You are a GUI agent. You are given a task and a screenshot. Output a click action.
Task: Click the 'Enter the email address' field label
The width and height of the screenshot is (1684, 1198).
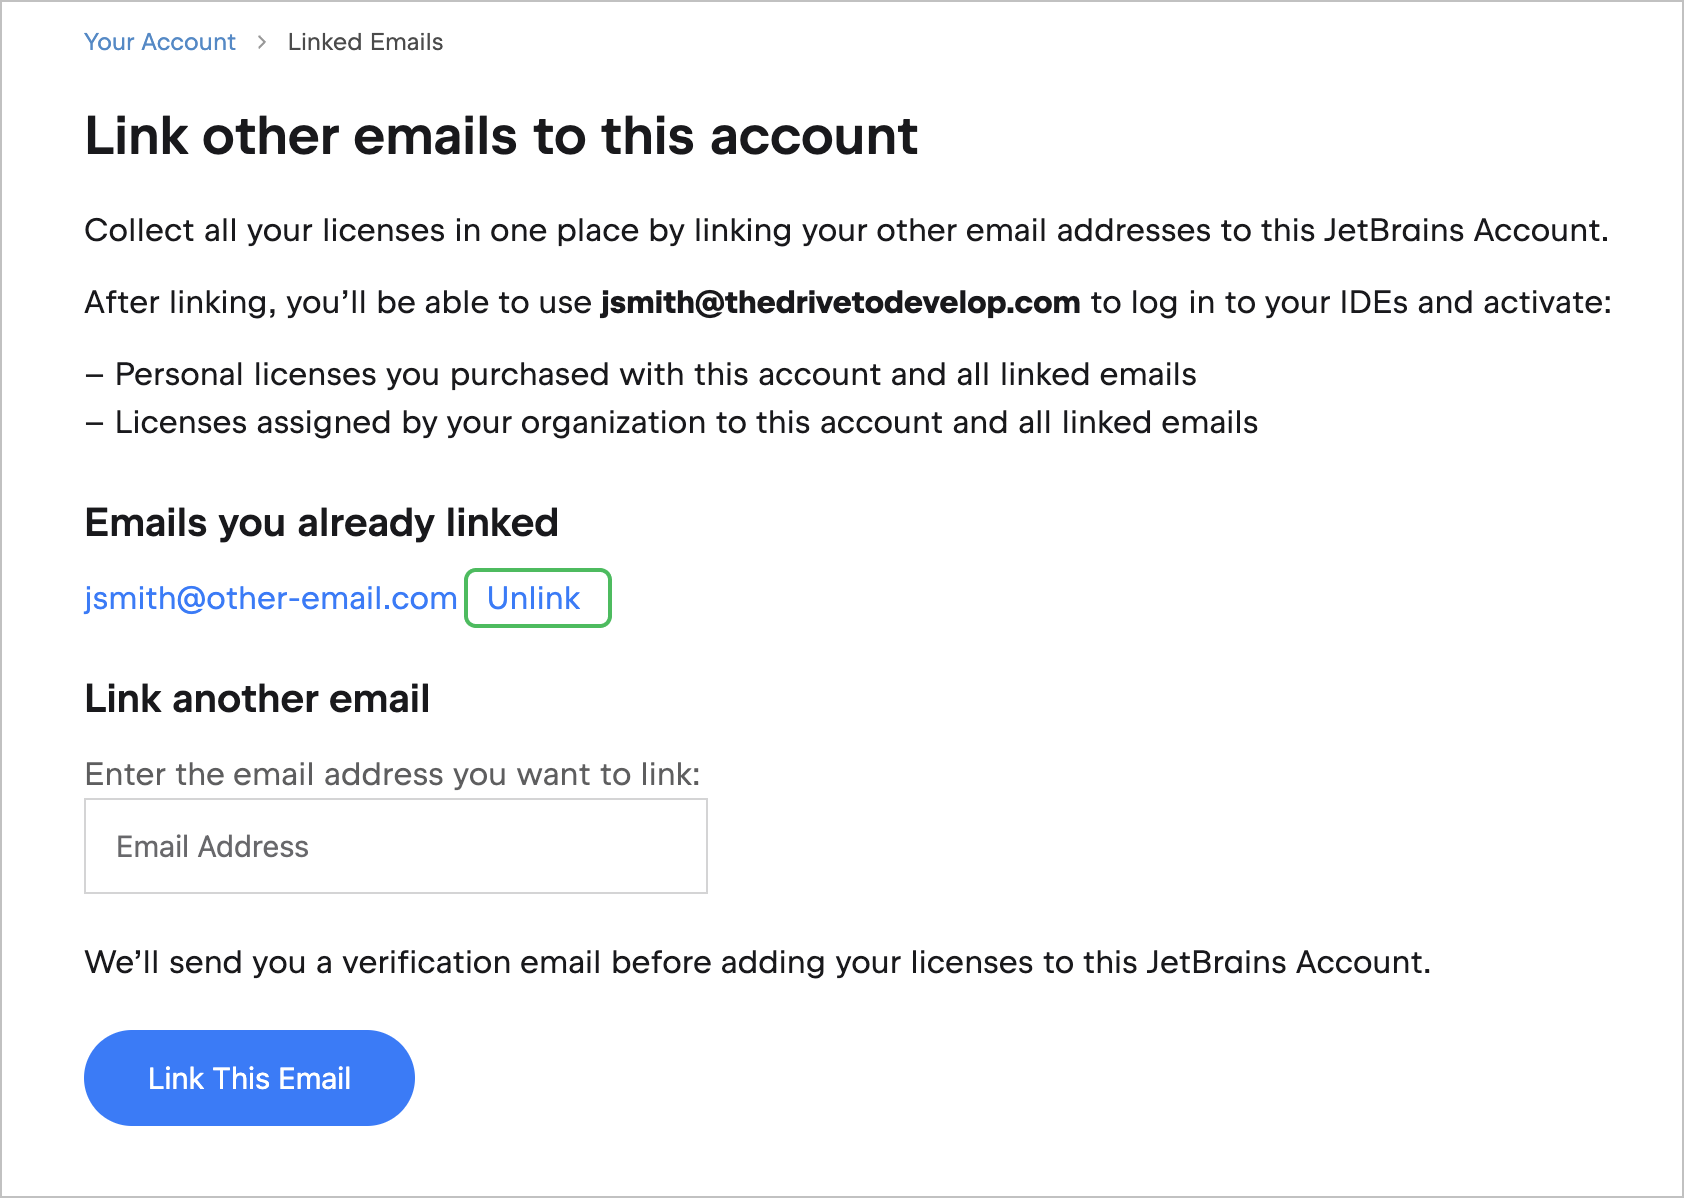[392, 775]
